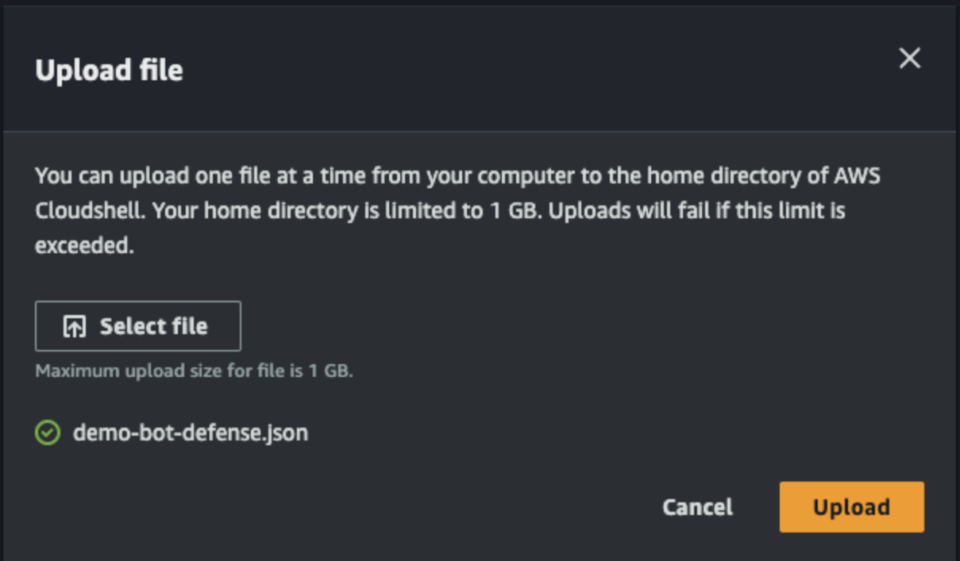Viewport: 960px width, 561px height.
Task: Click the word exceeded in the description
Action: click(84, 246)
